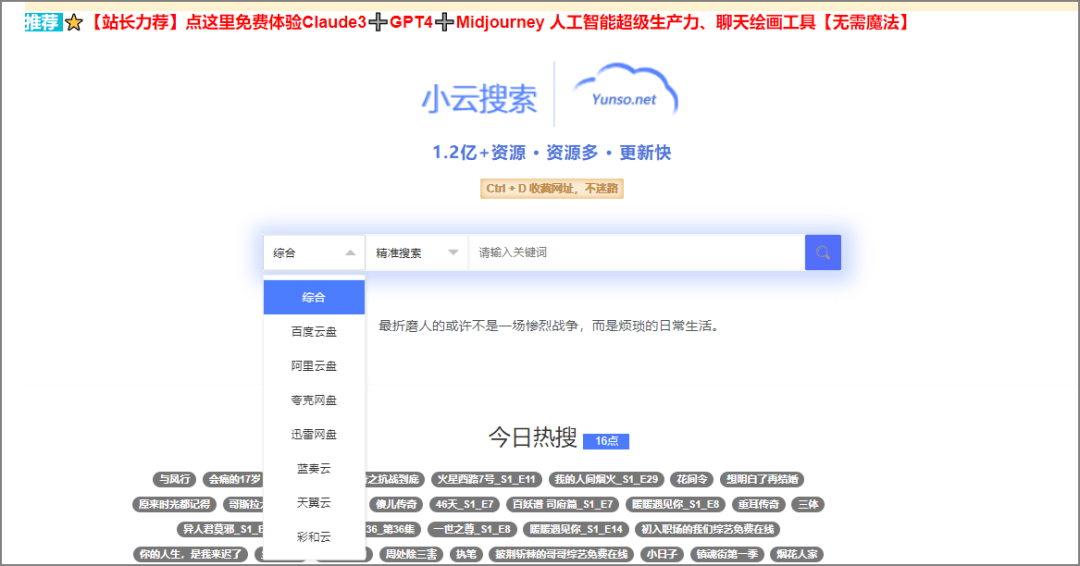This screenshot has width=1080, height=566.
Task: Open hot search tag 一世之尊_S1_E8
Action: [472, 529]
